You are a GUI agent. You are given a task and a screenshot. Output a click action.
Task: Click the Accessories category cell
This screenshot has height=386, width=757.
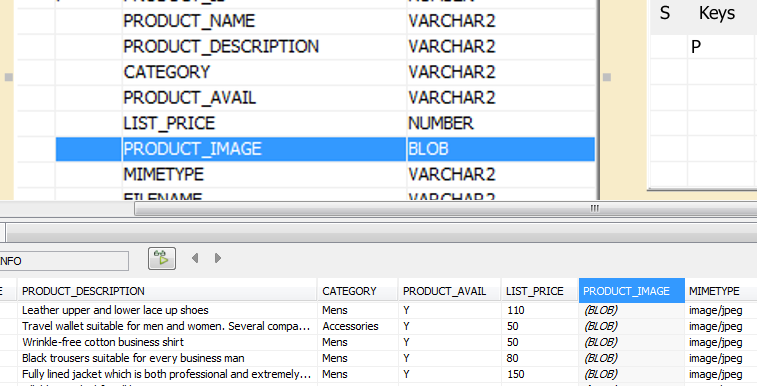(358, 326)
